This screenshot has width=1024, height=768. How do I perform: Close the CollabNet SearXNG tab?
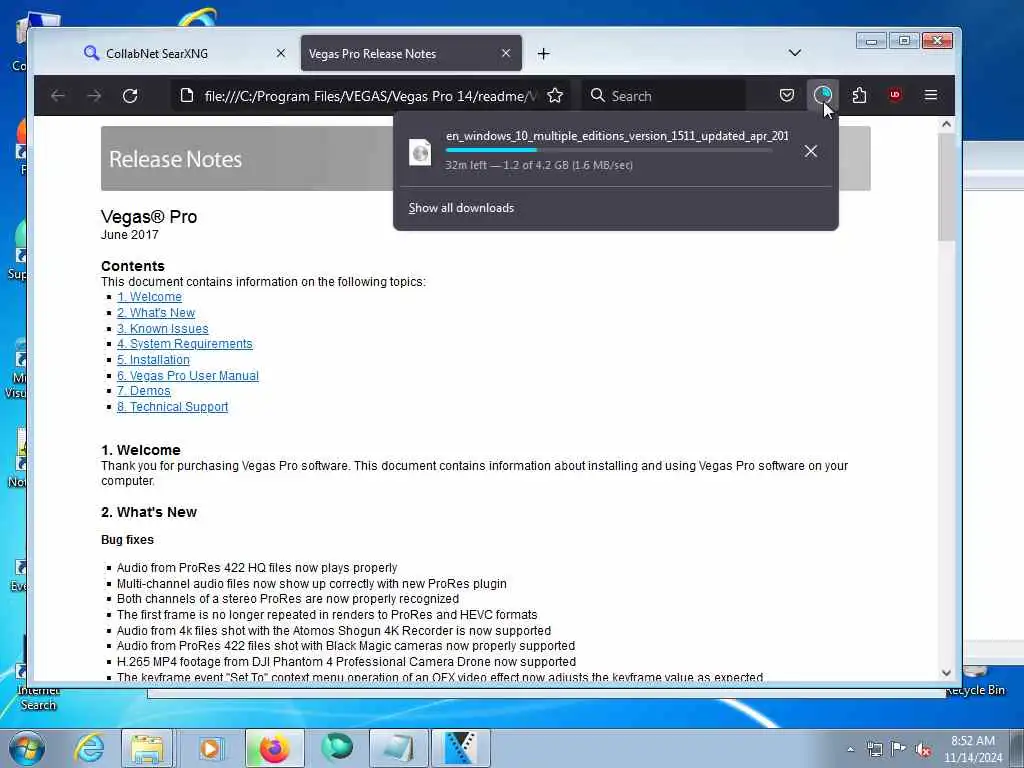[x=281, y=53]
